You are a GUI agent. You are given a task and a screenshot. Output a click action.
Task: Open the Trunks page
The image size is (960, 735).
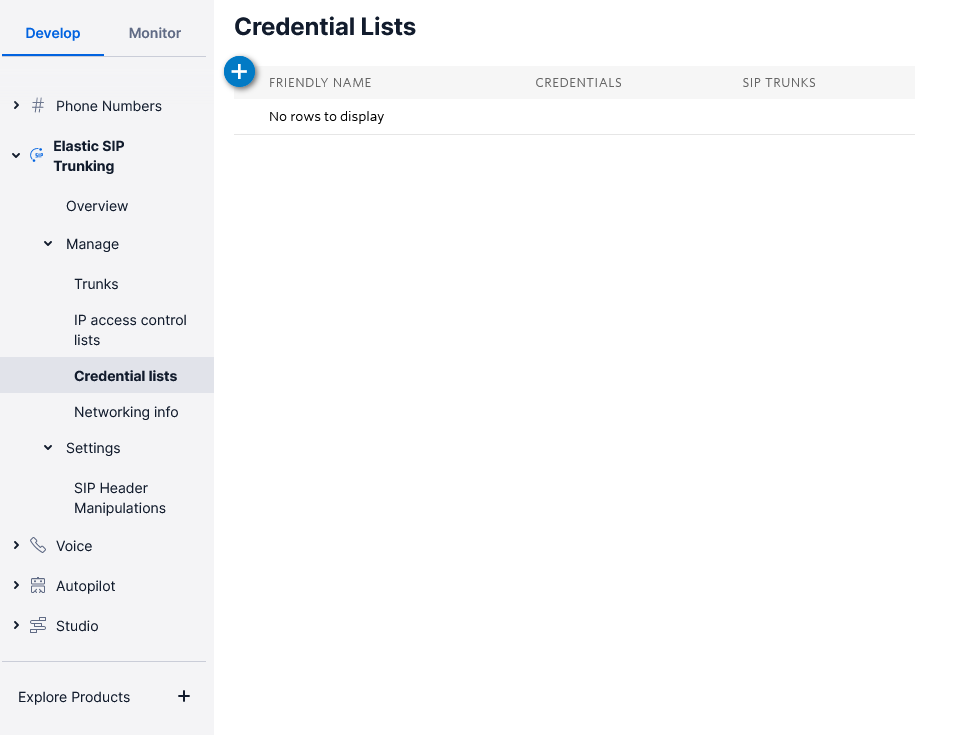96,284
